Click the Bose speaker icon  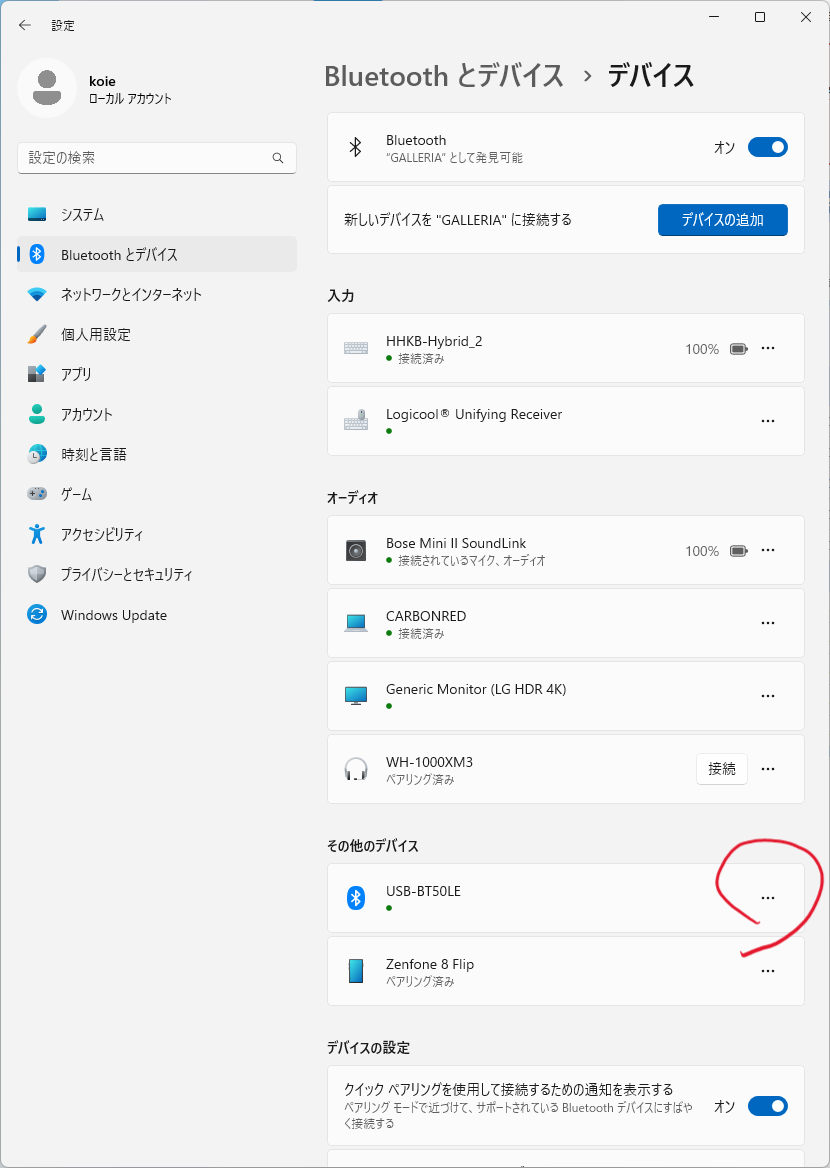(x=356, y=550)
